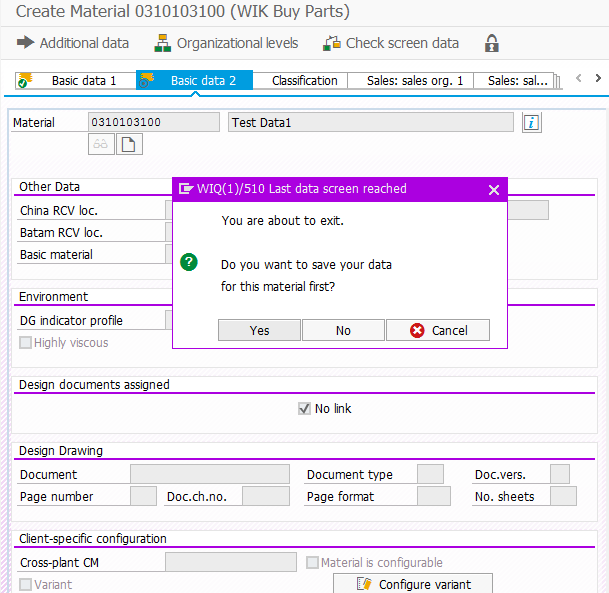Click the Doc.vers. field
Screen dimensions: 609x593
click(560, 474)
